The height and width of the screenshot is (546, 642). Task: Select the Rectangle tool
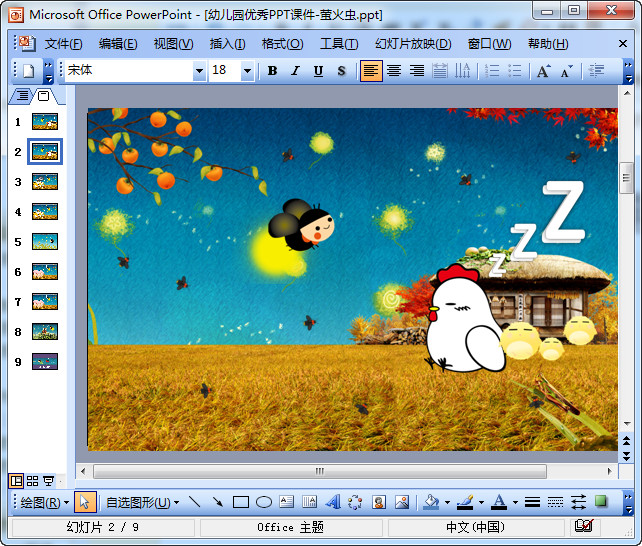click(241, 502)
